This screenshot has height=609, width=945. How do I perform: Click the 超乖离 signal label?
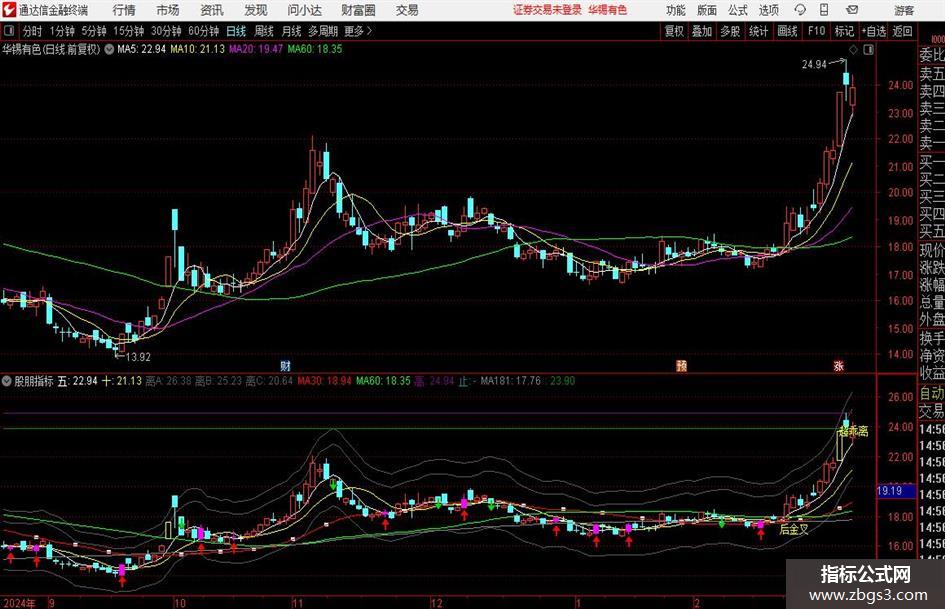853,431
